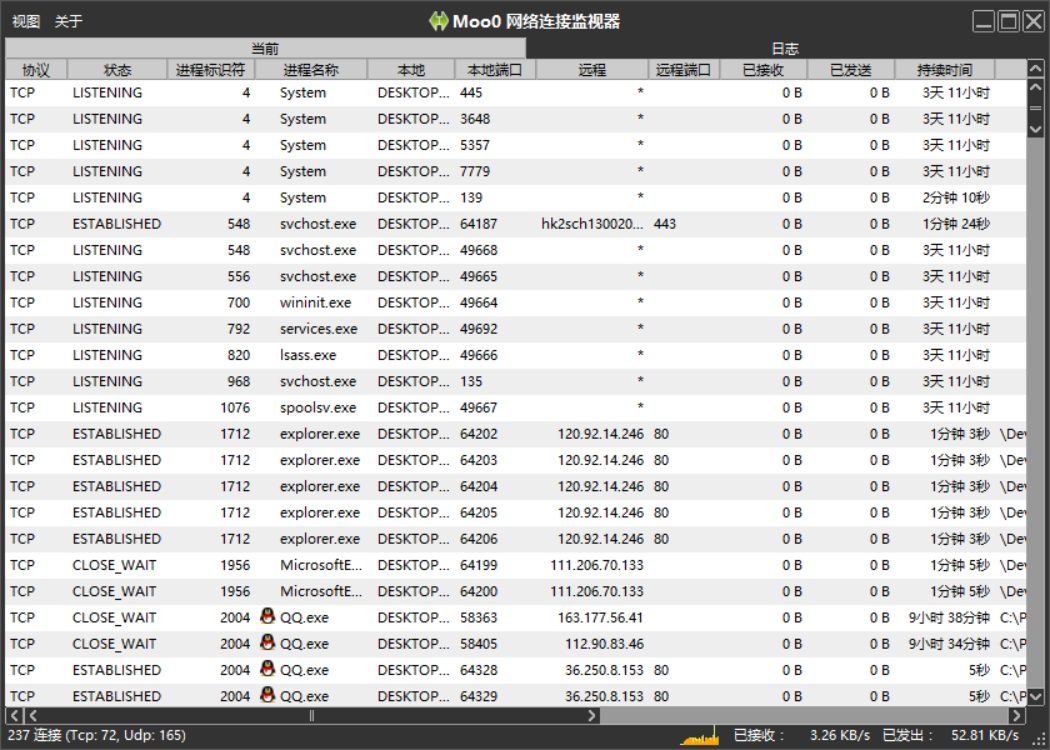Sort by 进程名称 column header
The height and width of the screenshot is (750, 1050).
pyautogui.click(x=311, y=70)
